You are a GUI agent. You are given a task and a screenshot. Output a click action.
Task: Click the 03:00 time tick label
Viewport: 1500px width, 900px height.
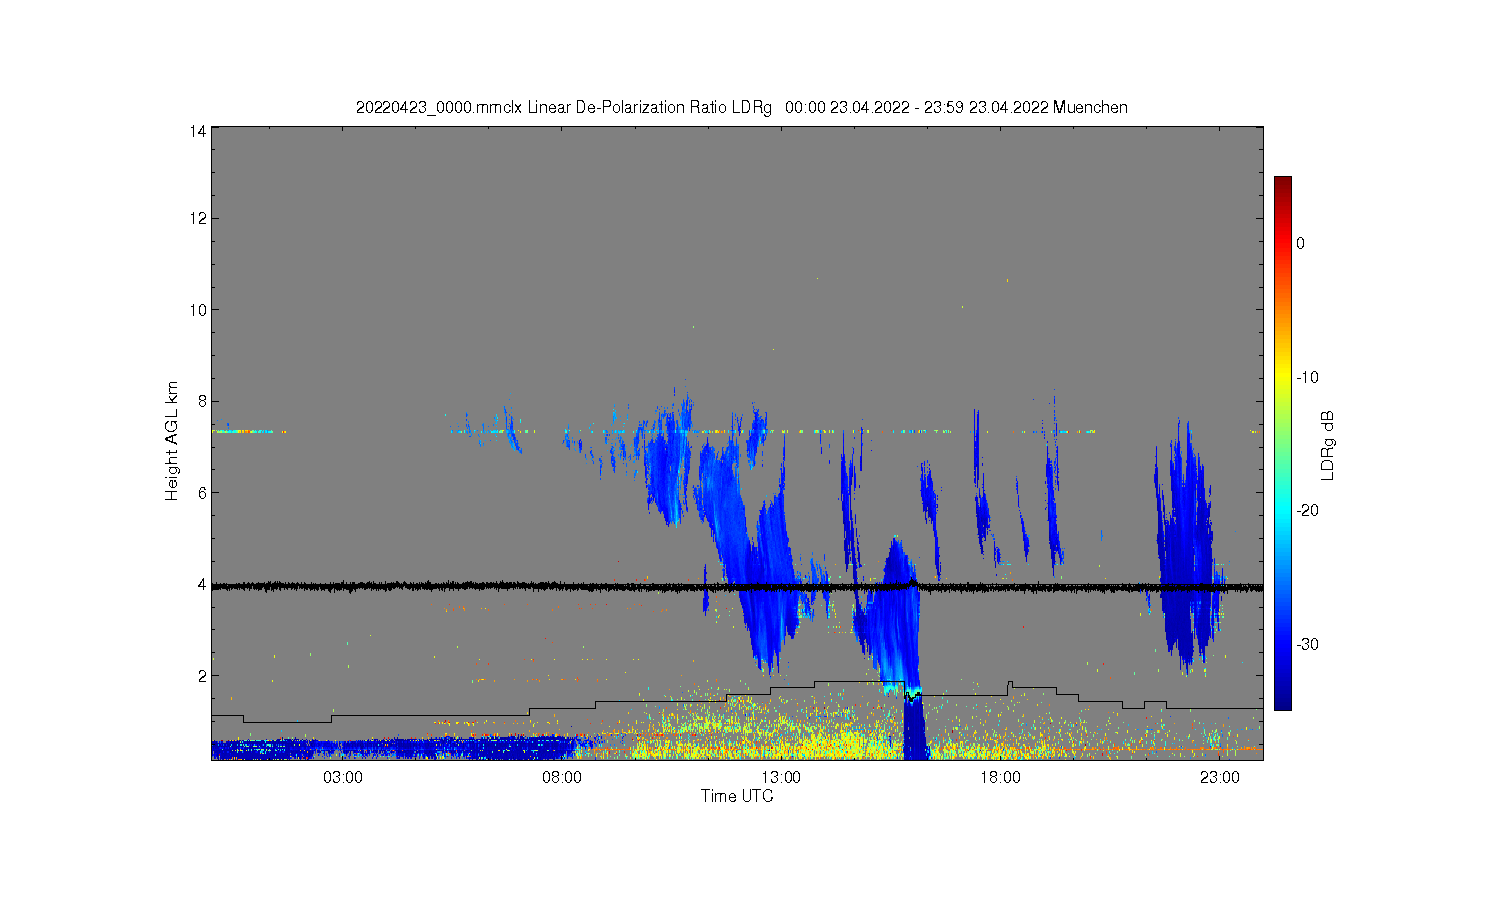(343, 778)
